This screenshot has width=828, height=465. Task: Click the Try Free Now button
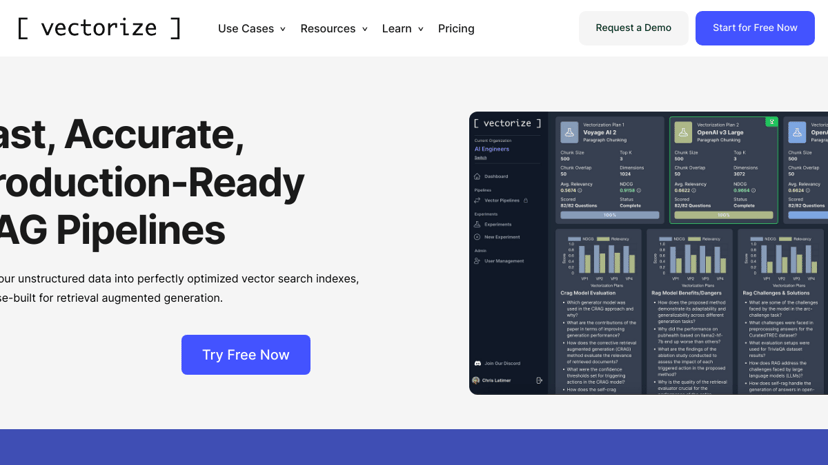pyautogui.click(x=246, y=355)
